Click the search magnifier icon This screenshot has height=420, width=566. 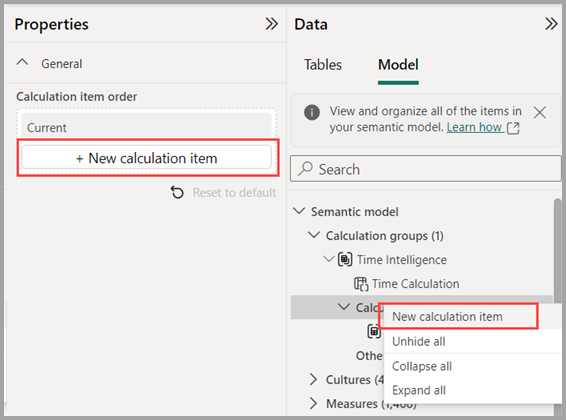[305, 169]
